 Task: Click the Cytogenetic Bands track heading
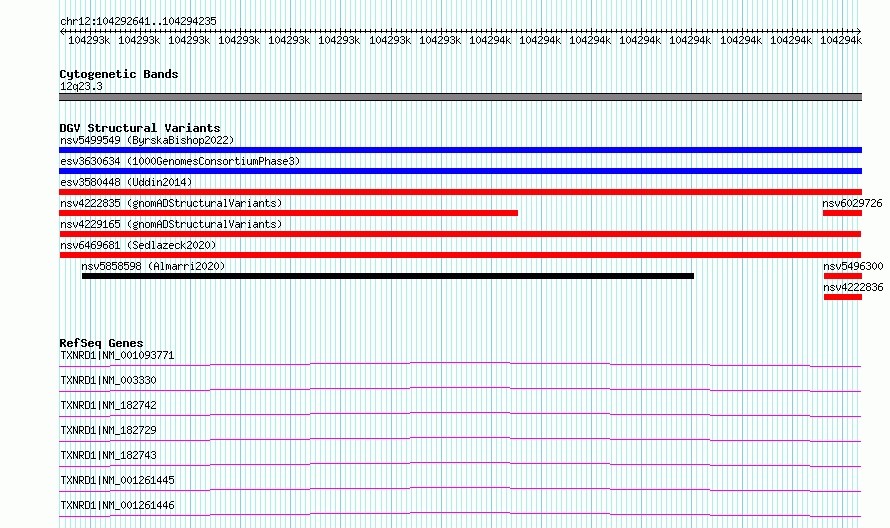[x=119, y=74]
